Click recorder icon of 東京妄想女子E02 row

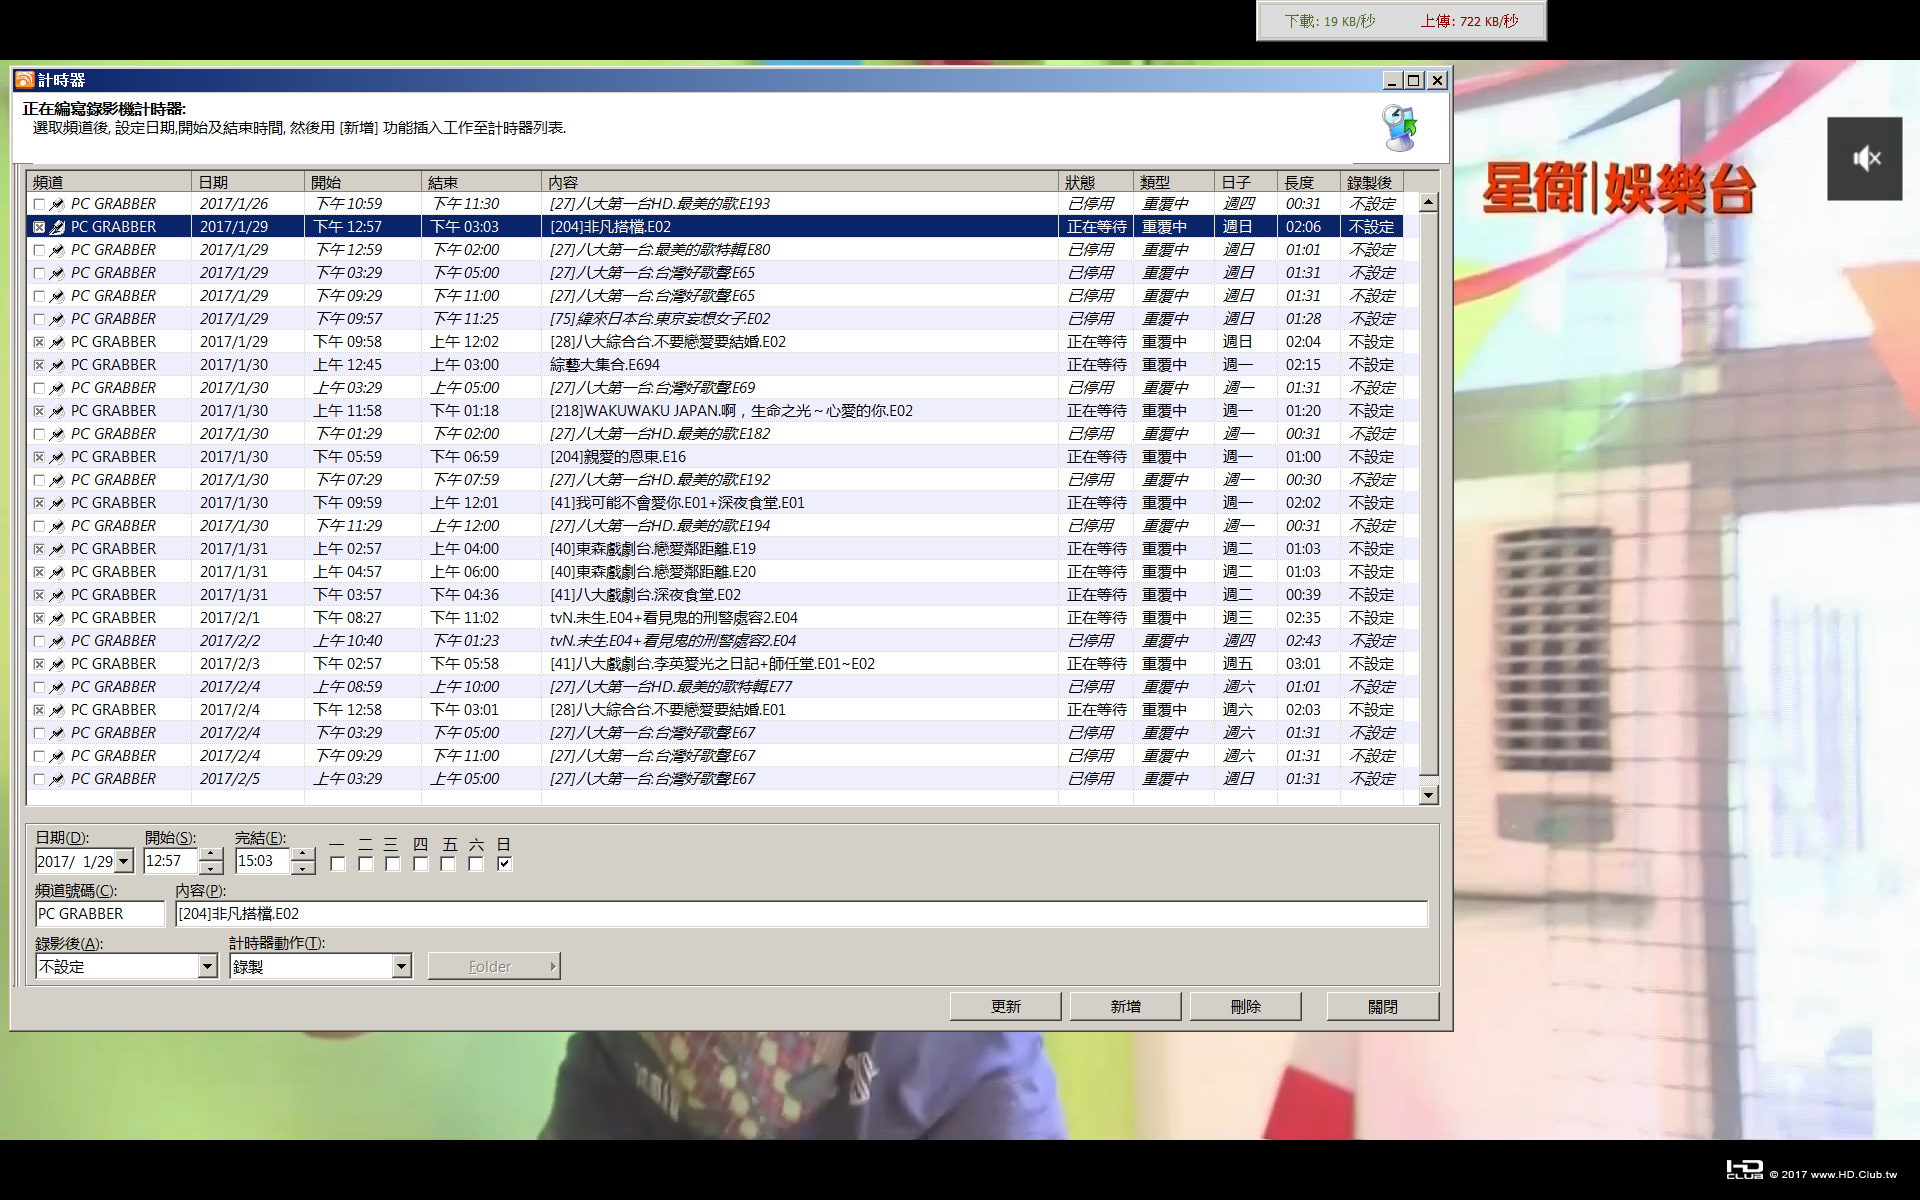pyautogui.click(x=58, y=319)
